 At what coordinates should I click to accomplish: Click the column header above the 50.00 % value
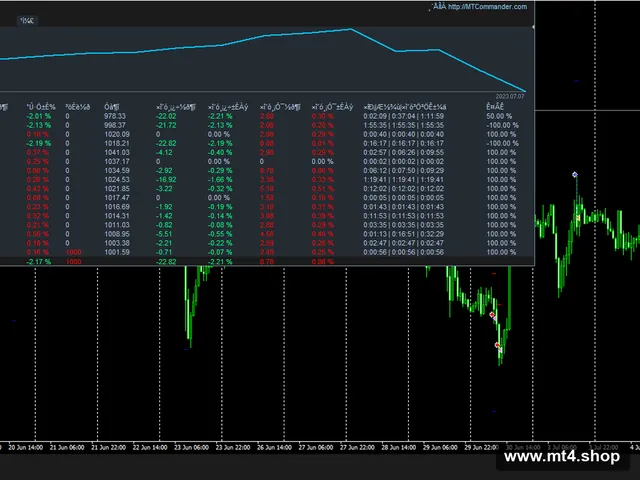[x=495, y=107]
